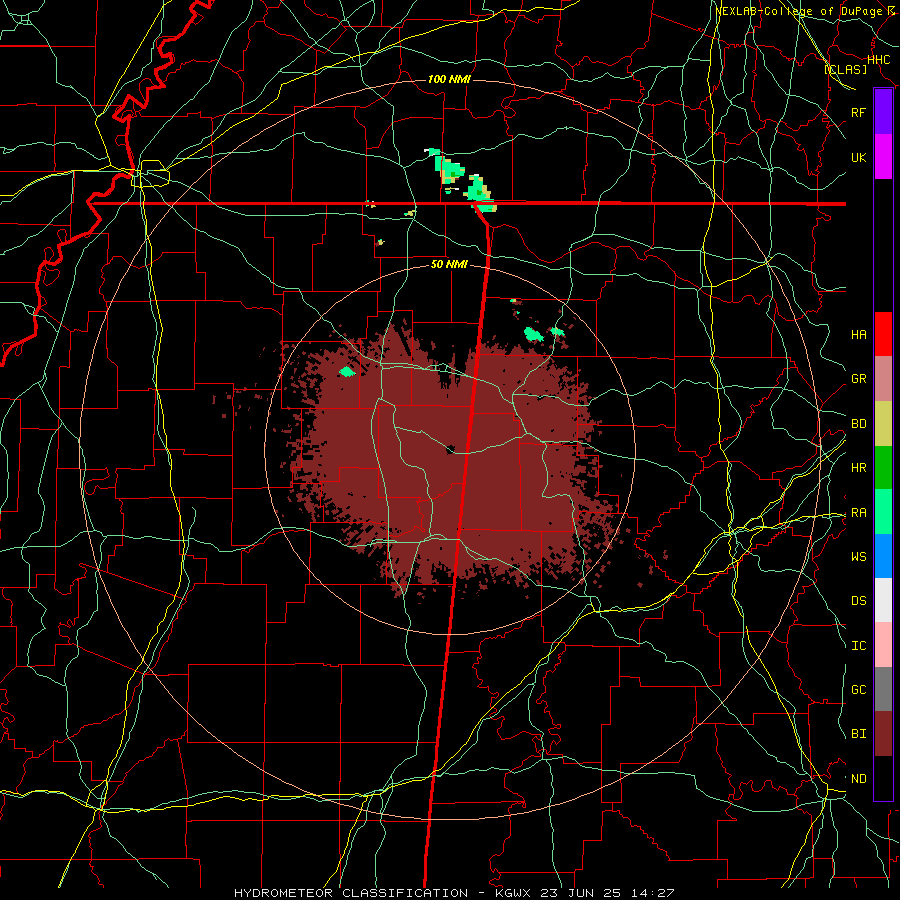Click the BD legend label
The image size is (900, 900).
pos(859,424)
